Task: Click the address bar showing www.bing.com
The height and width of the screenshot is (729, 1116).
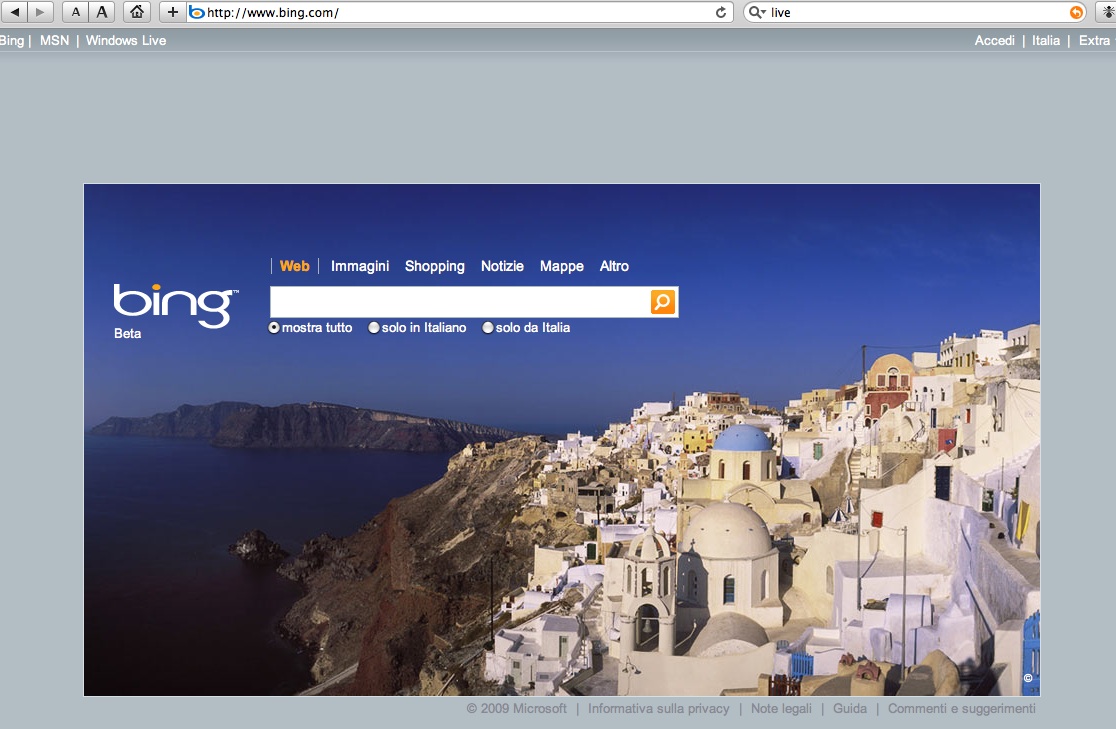Action: coord(460,12)
